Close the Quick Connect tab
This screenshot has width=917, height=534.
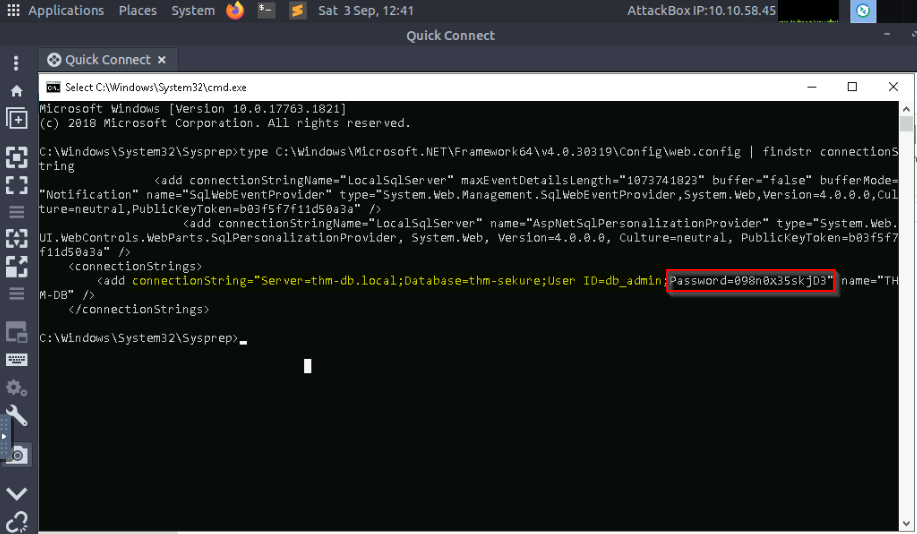pyautogui.click(x=162, y=60)
